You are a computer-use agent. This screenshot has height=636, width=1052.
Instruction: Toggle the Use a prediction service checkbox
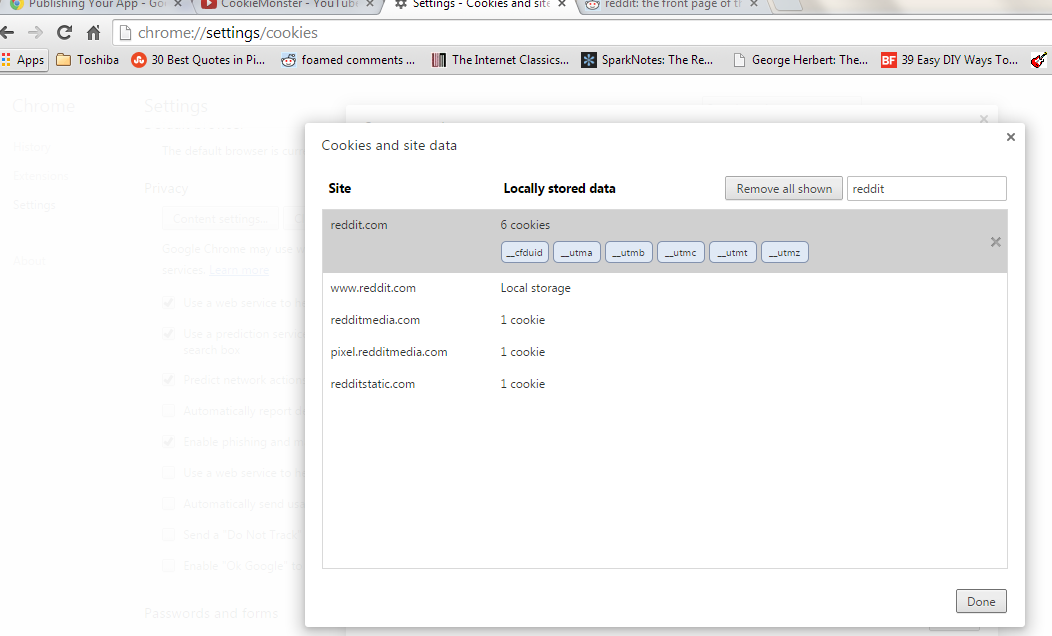[x=168, y=333]
